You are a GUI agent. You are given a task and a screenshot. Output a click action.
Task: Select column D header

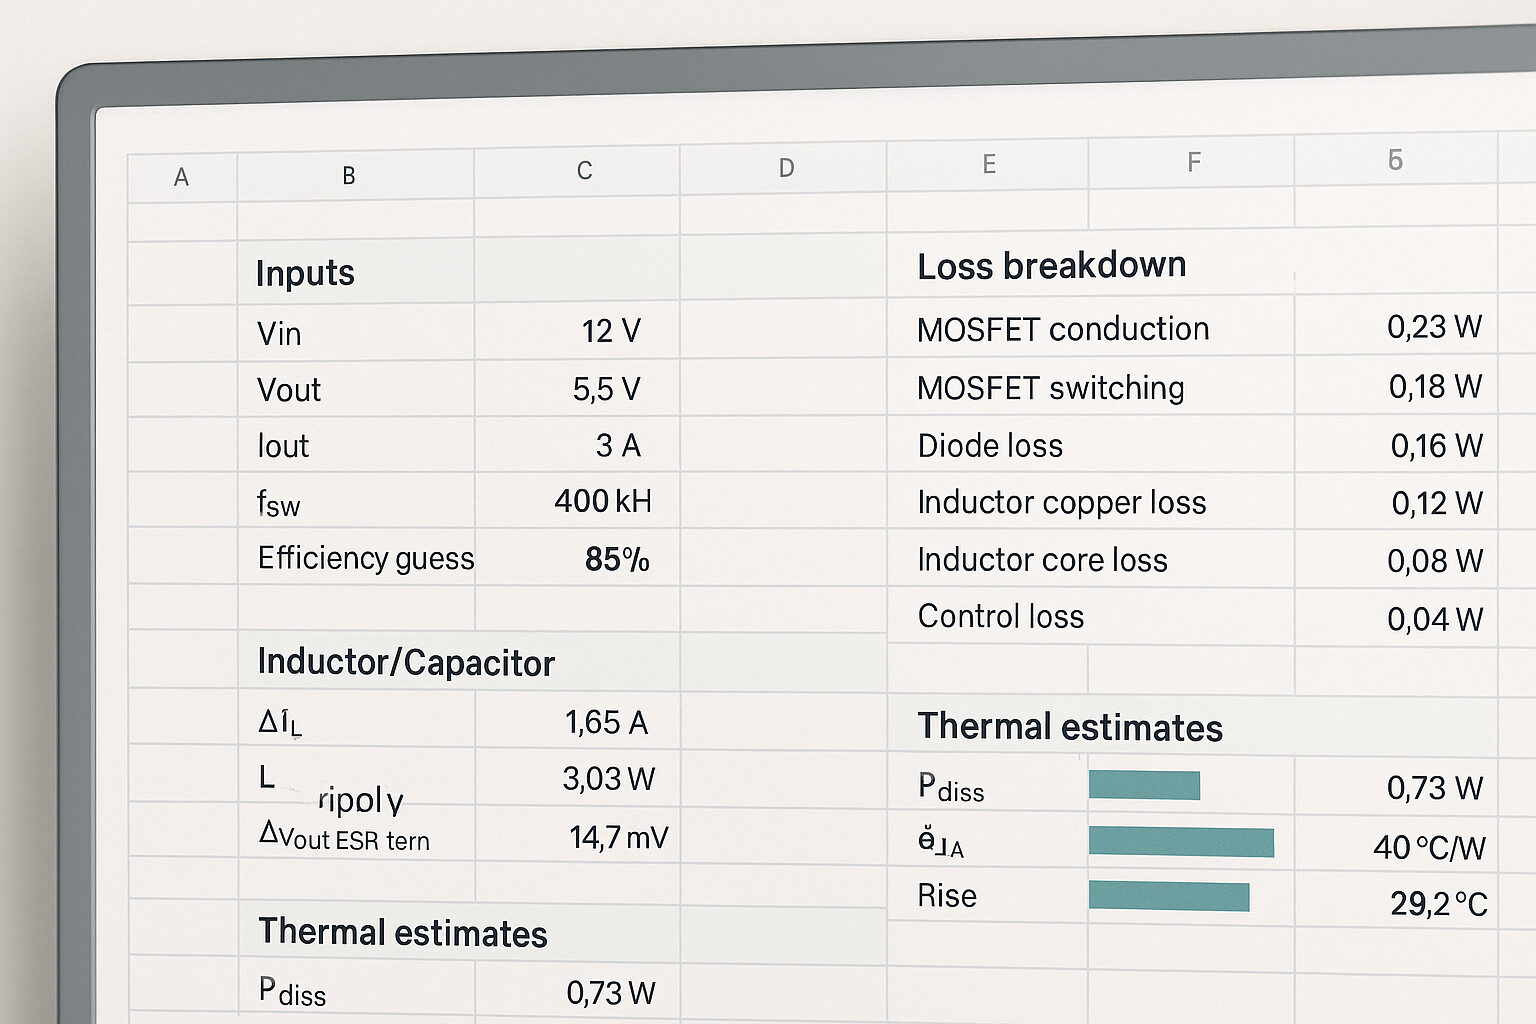point(787,167)
